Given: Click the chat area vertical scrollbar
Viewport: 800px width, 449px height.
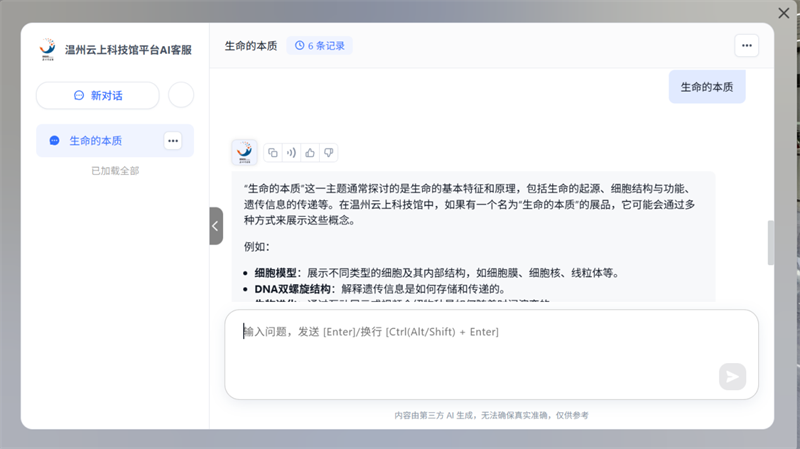Looking at the screenshot, I should click(770, 242).
